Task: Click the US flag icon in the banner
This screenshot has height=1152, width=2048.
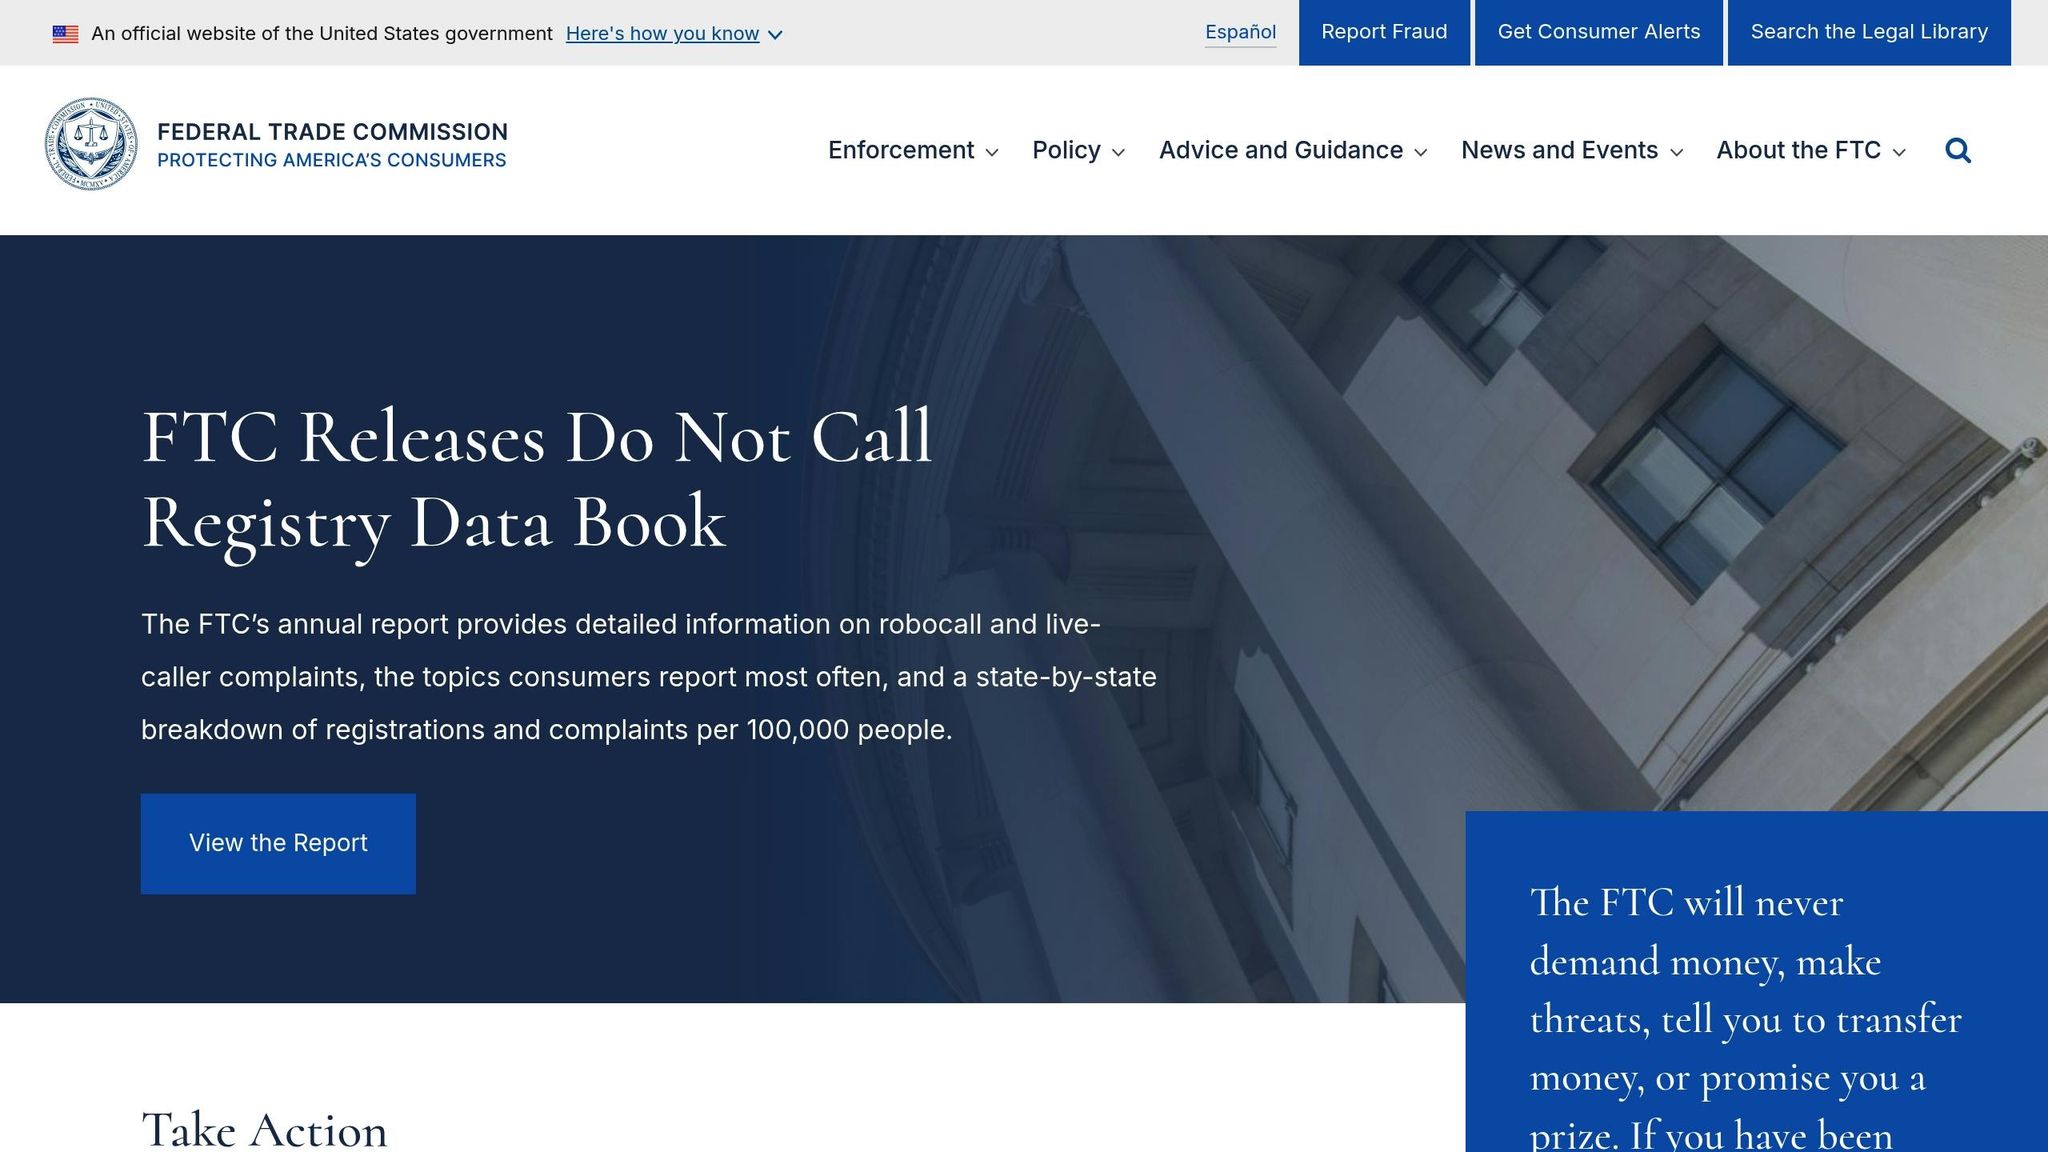Action: (66, 32)
